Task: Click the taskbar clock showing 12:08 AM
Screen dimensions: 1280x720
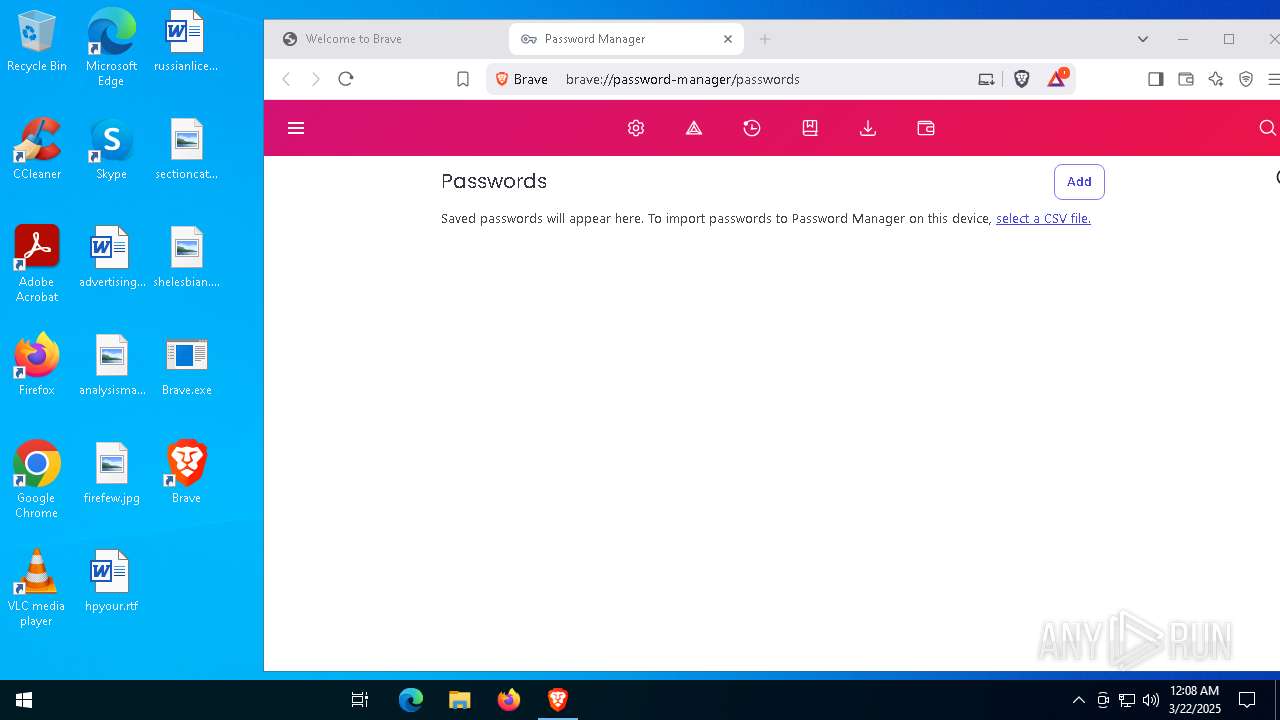Action: [x=1195, y=700]
